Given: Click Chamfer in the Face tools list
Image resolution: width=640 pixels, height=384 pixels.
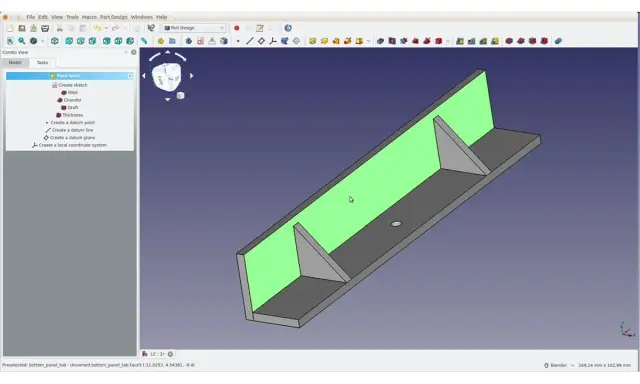Looking at the screenshot, I should coord(69,100).
